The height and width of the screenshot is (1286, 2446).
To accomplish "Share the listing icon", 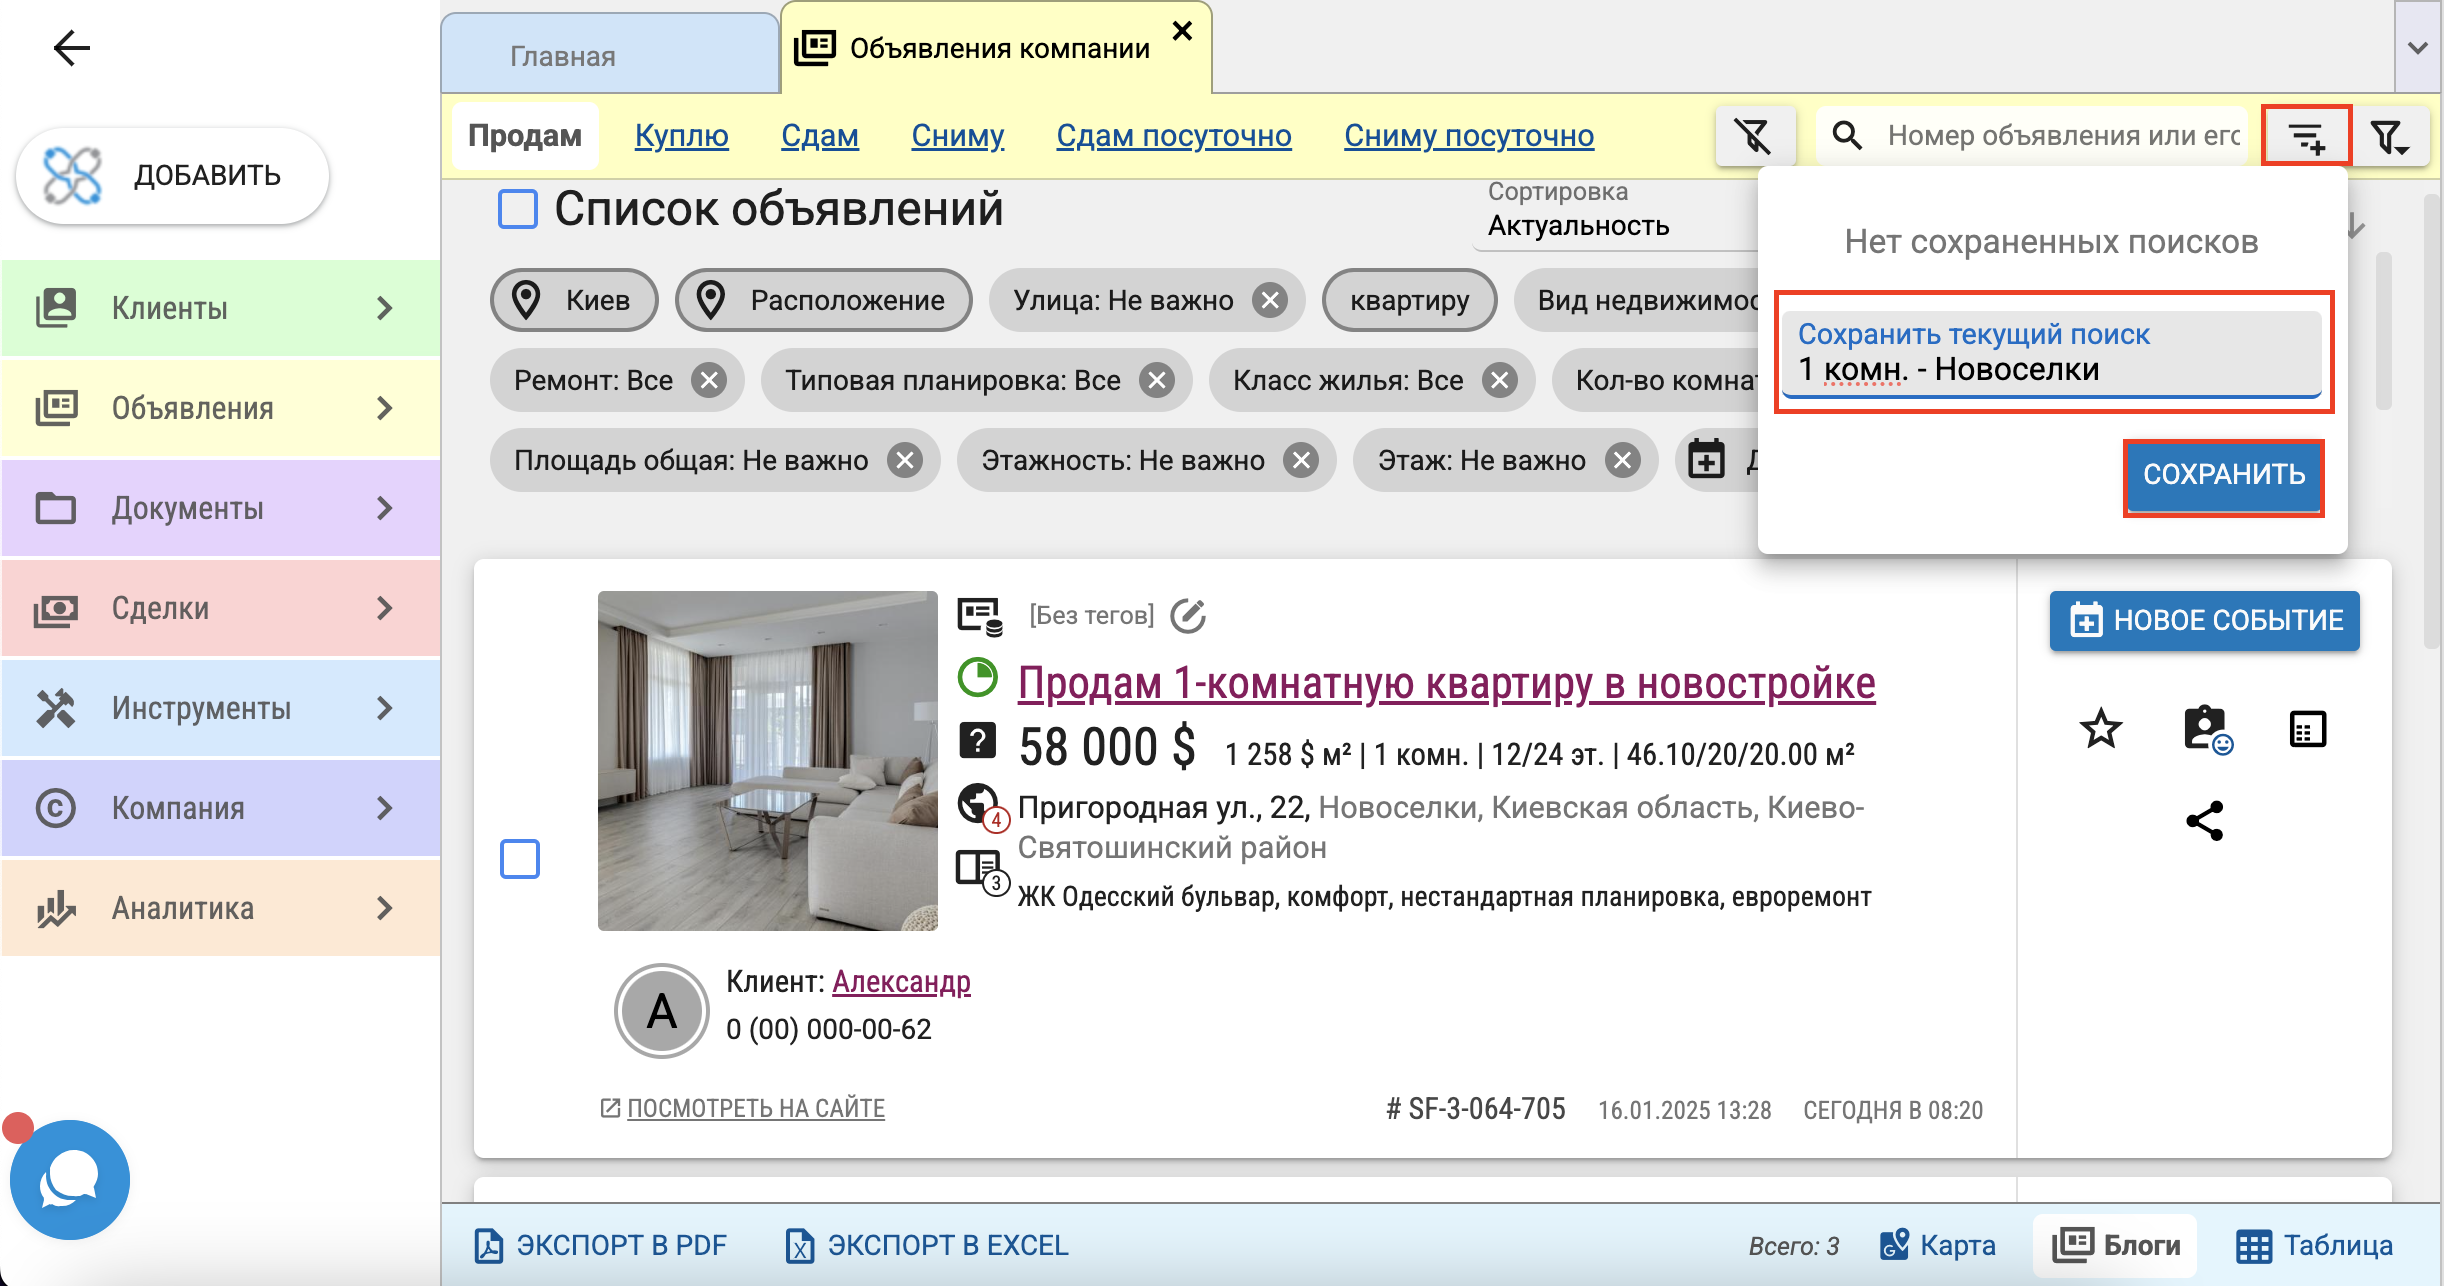I will pos(2205,821).
